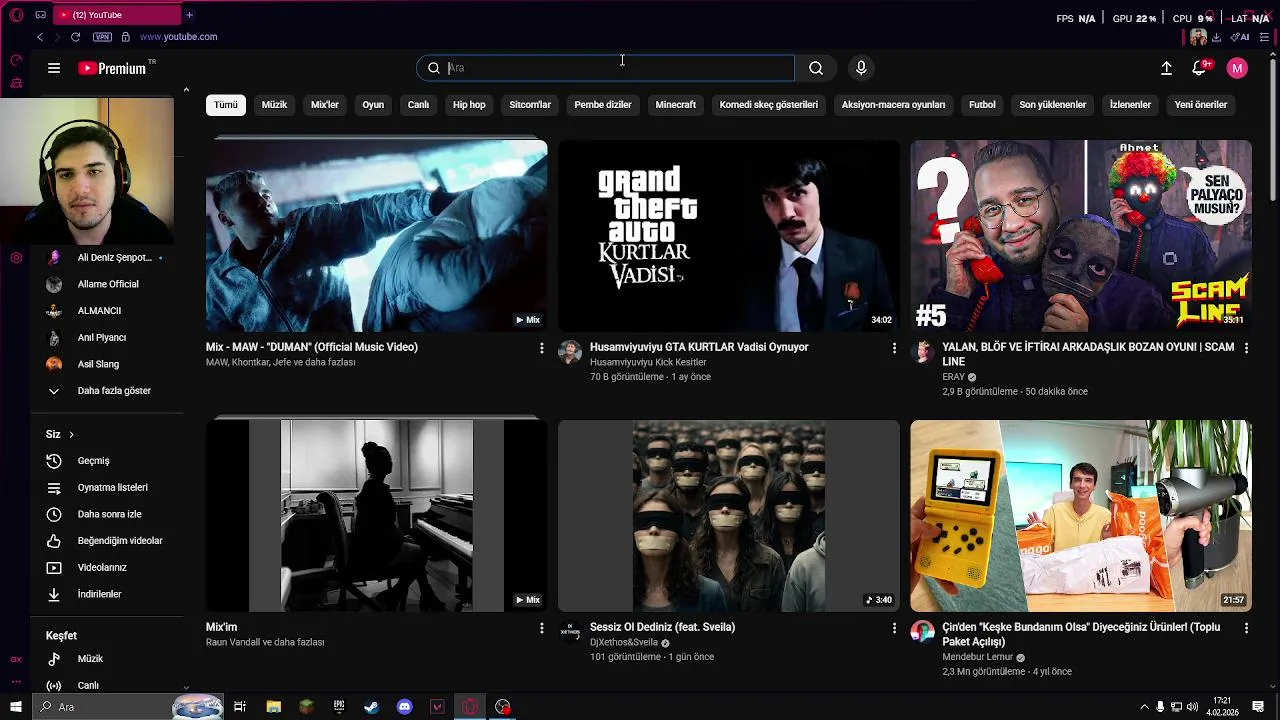This screenshot has height=720, width=1280.
Task: Select the Mix'ler filter chip
Action: 325,105
